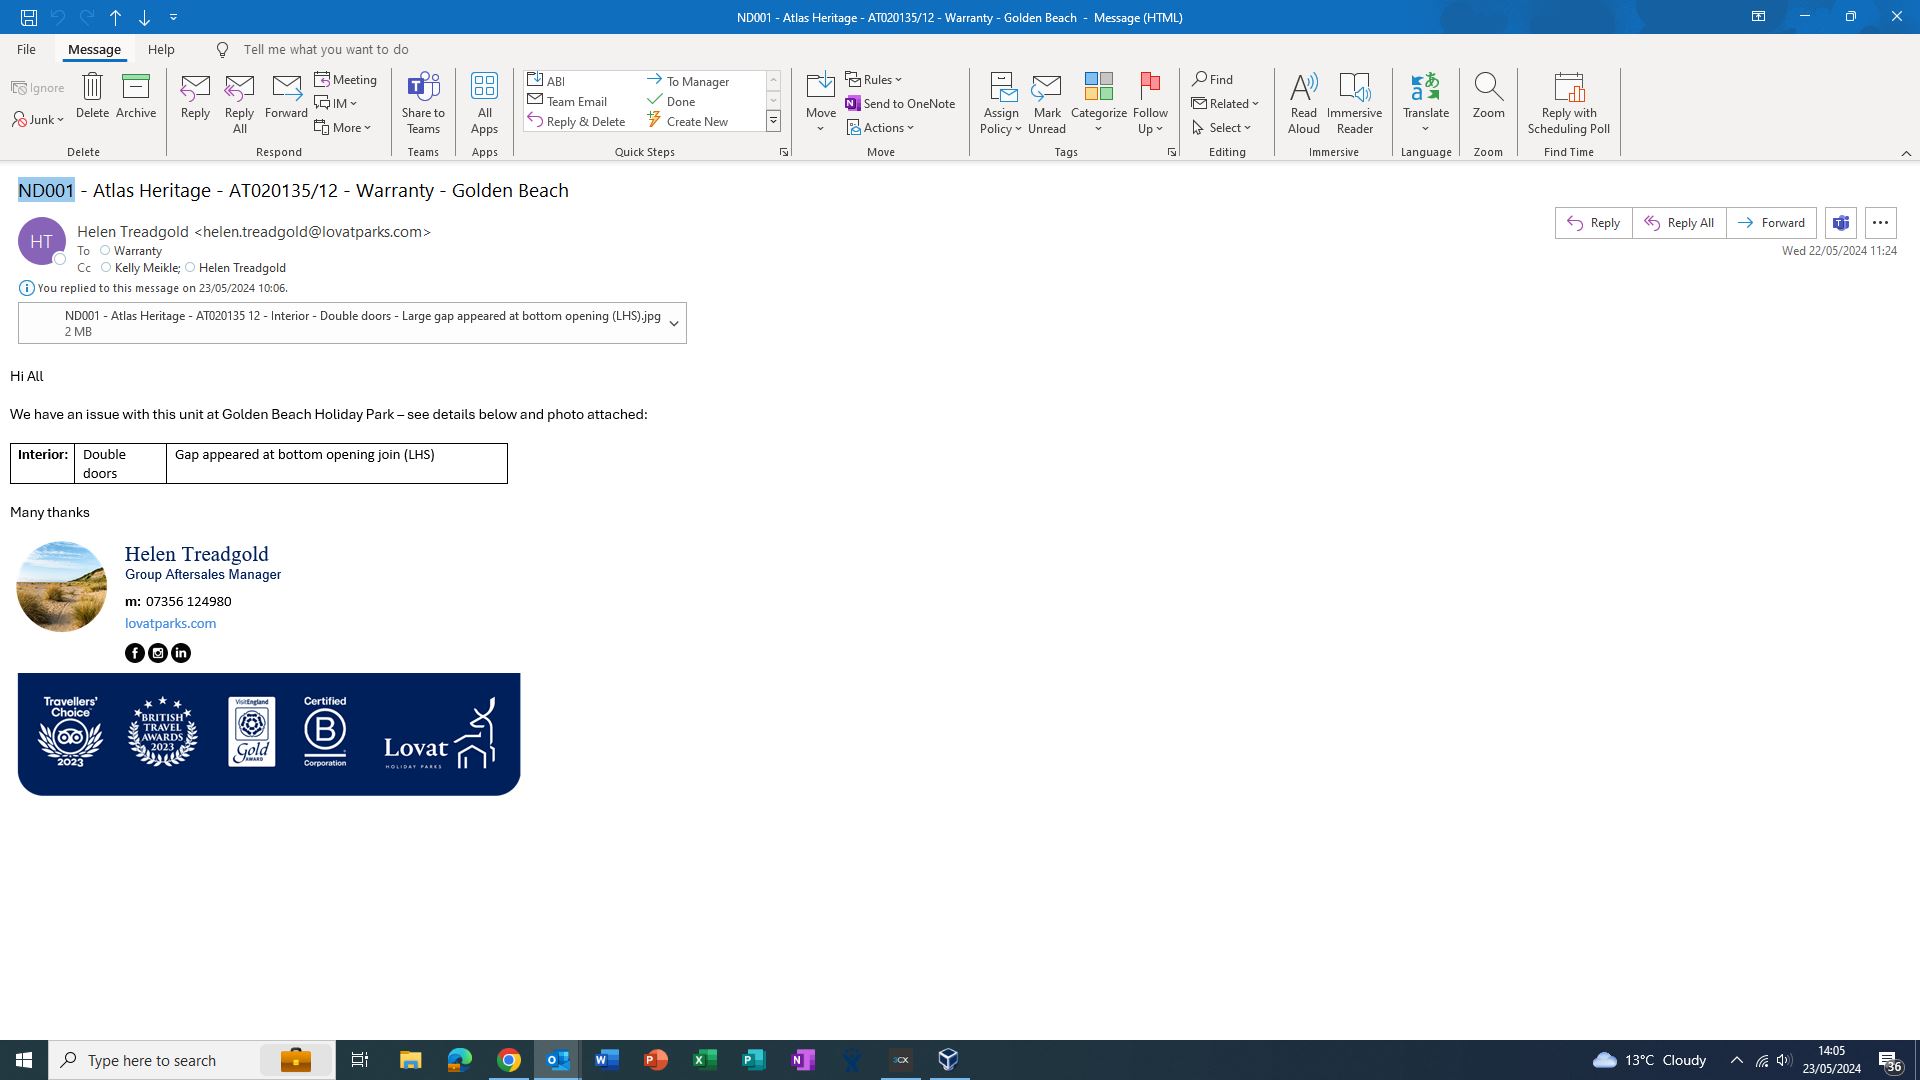Click the Translate icon

click(x=1425, y=88)
